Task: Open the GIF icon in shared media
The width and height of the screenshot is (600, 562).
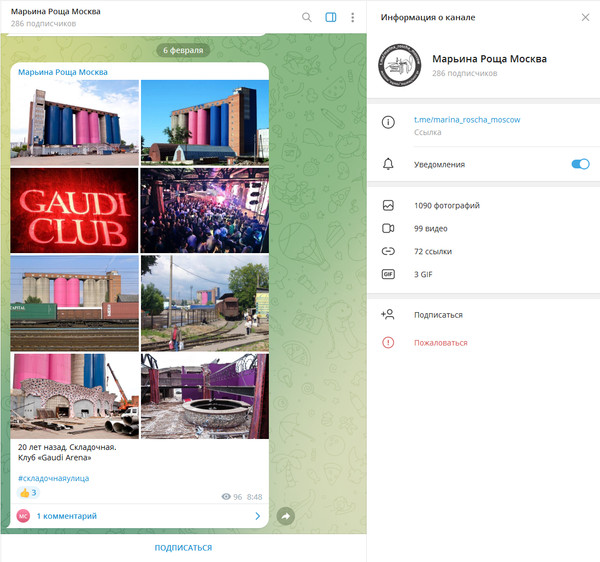Action: pos(388,274)
